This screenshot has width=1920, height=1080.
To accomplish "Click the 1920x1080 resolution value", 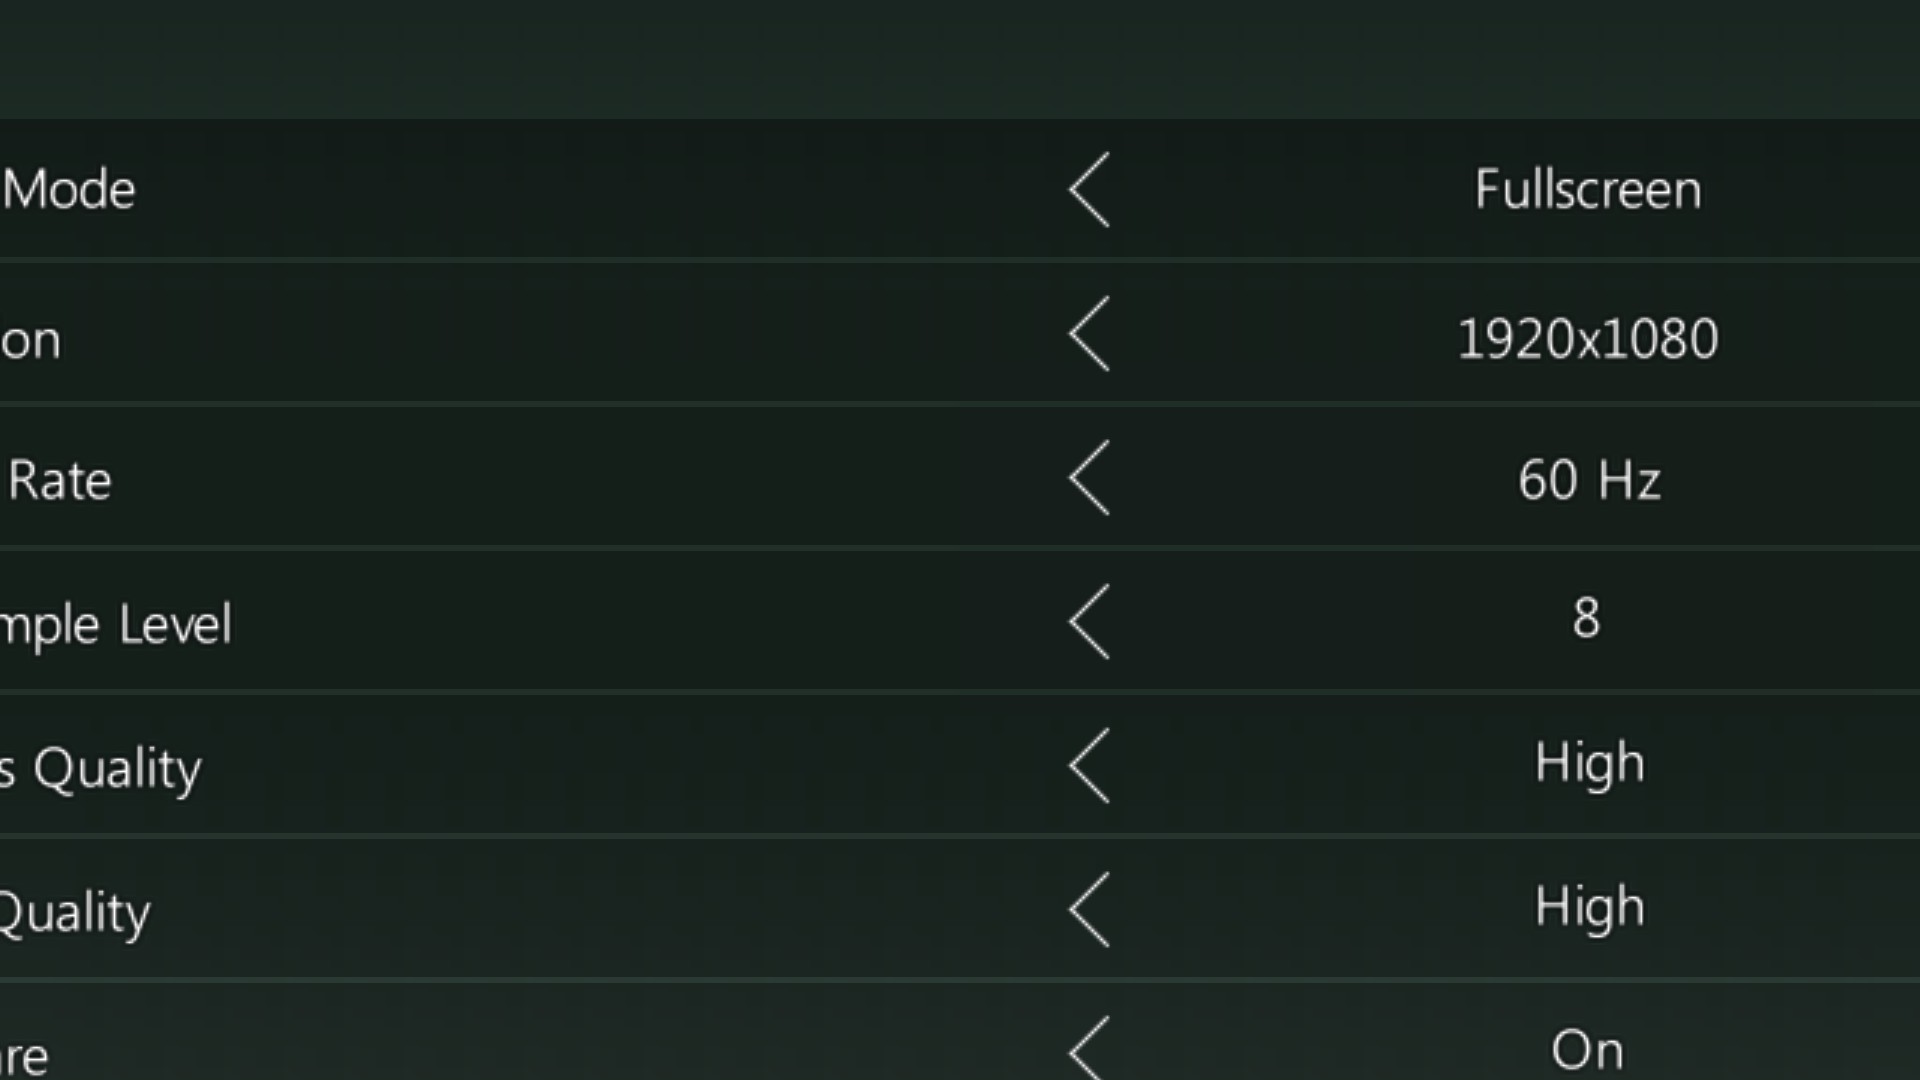I will pyautogui.click(x=1587, y=338).
